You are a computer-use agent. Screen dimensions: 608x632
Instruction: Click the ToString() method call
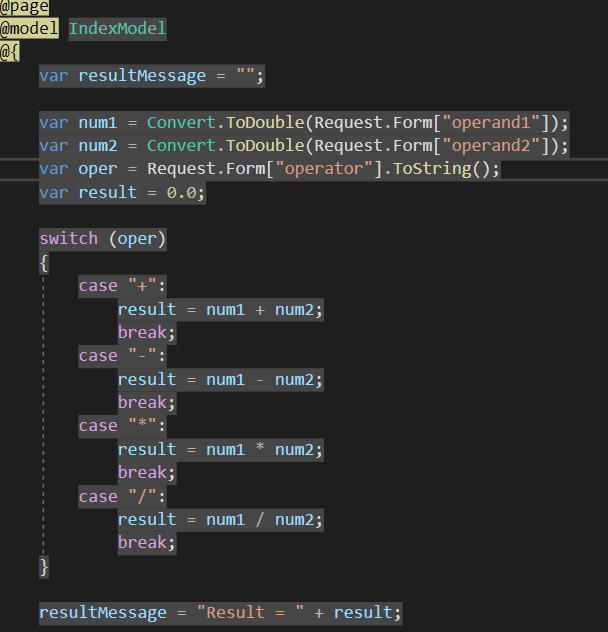(x=441, y=169)
